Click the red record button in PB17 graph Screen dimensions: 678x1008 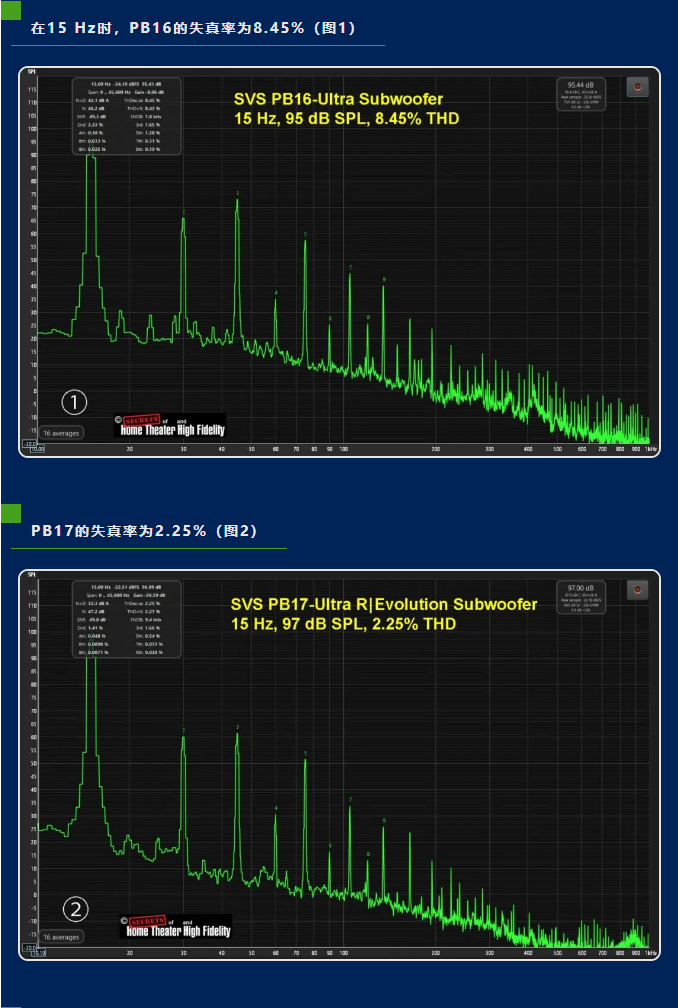(x=637, y=590)
